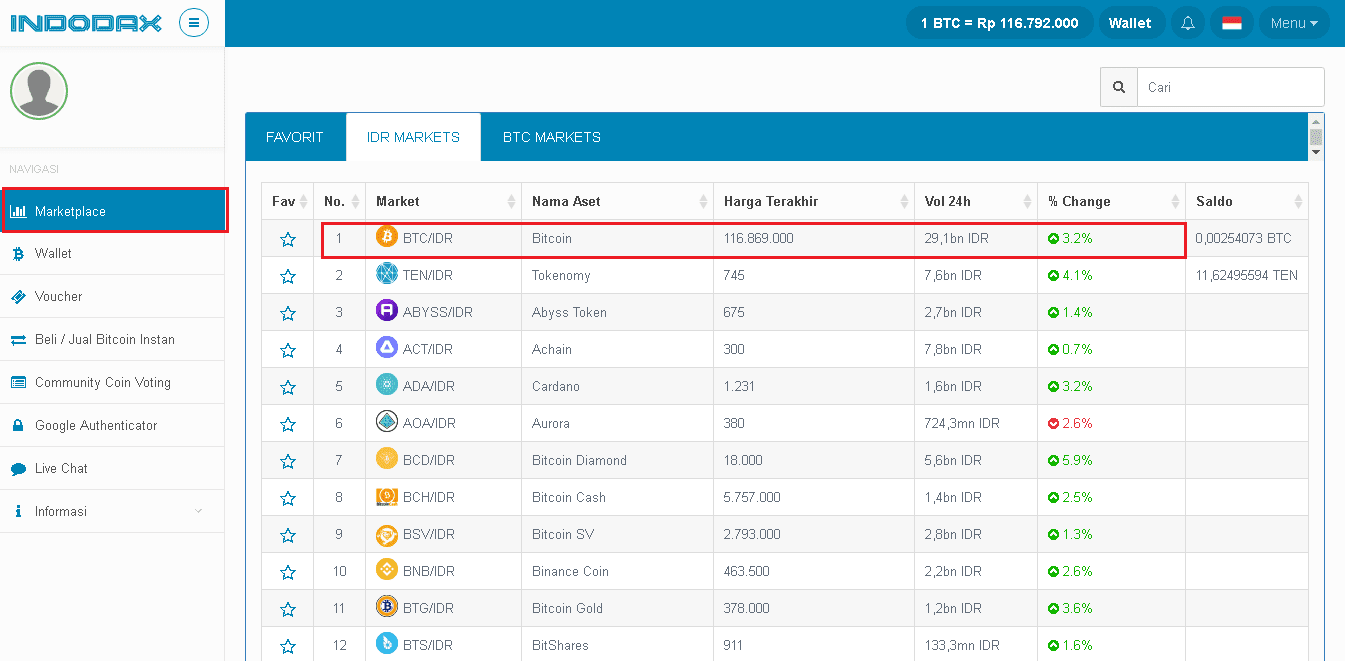Click the search magnifier icon

[1119, 87]
